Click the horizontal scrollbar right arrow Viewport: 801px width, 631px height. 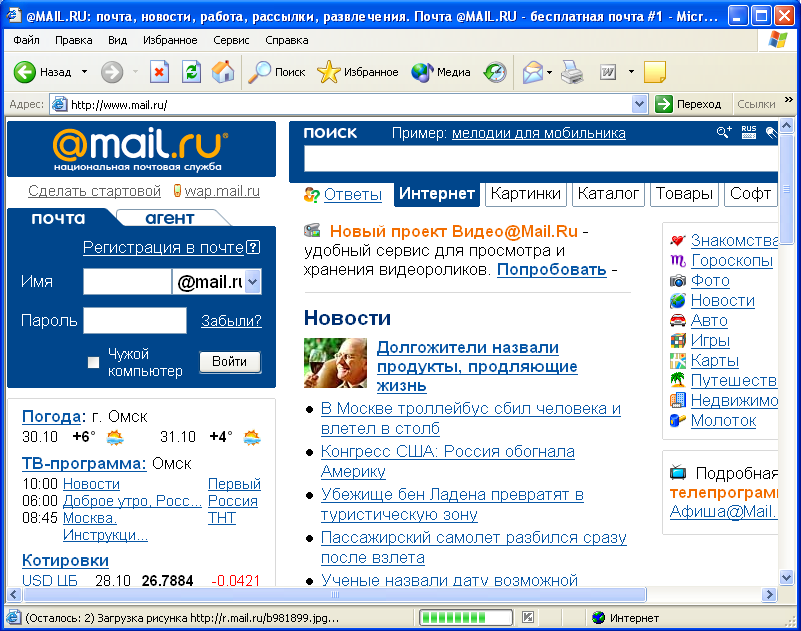tap(769, 595)
